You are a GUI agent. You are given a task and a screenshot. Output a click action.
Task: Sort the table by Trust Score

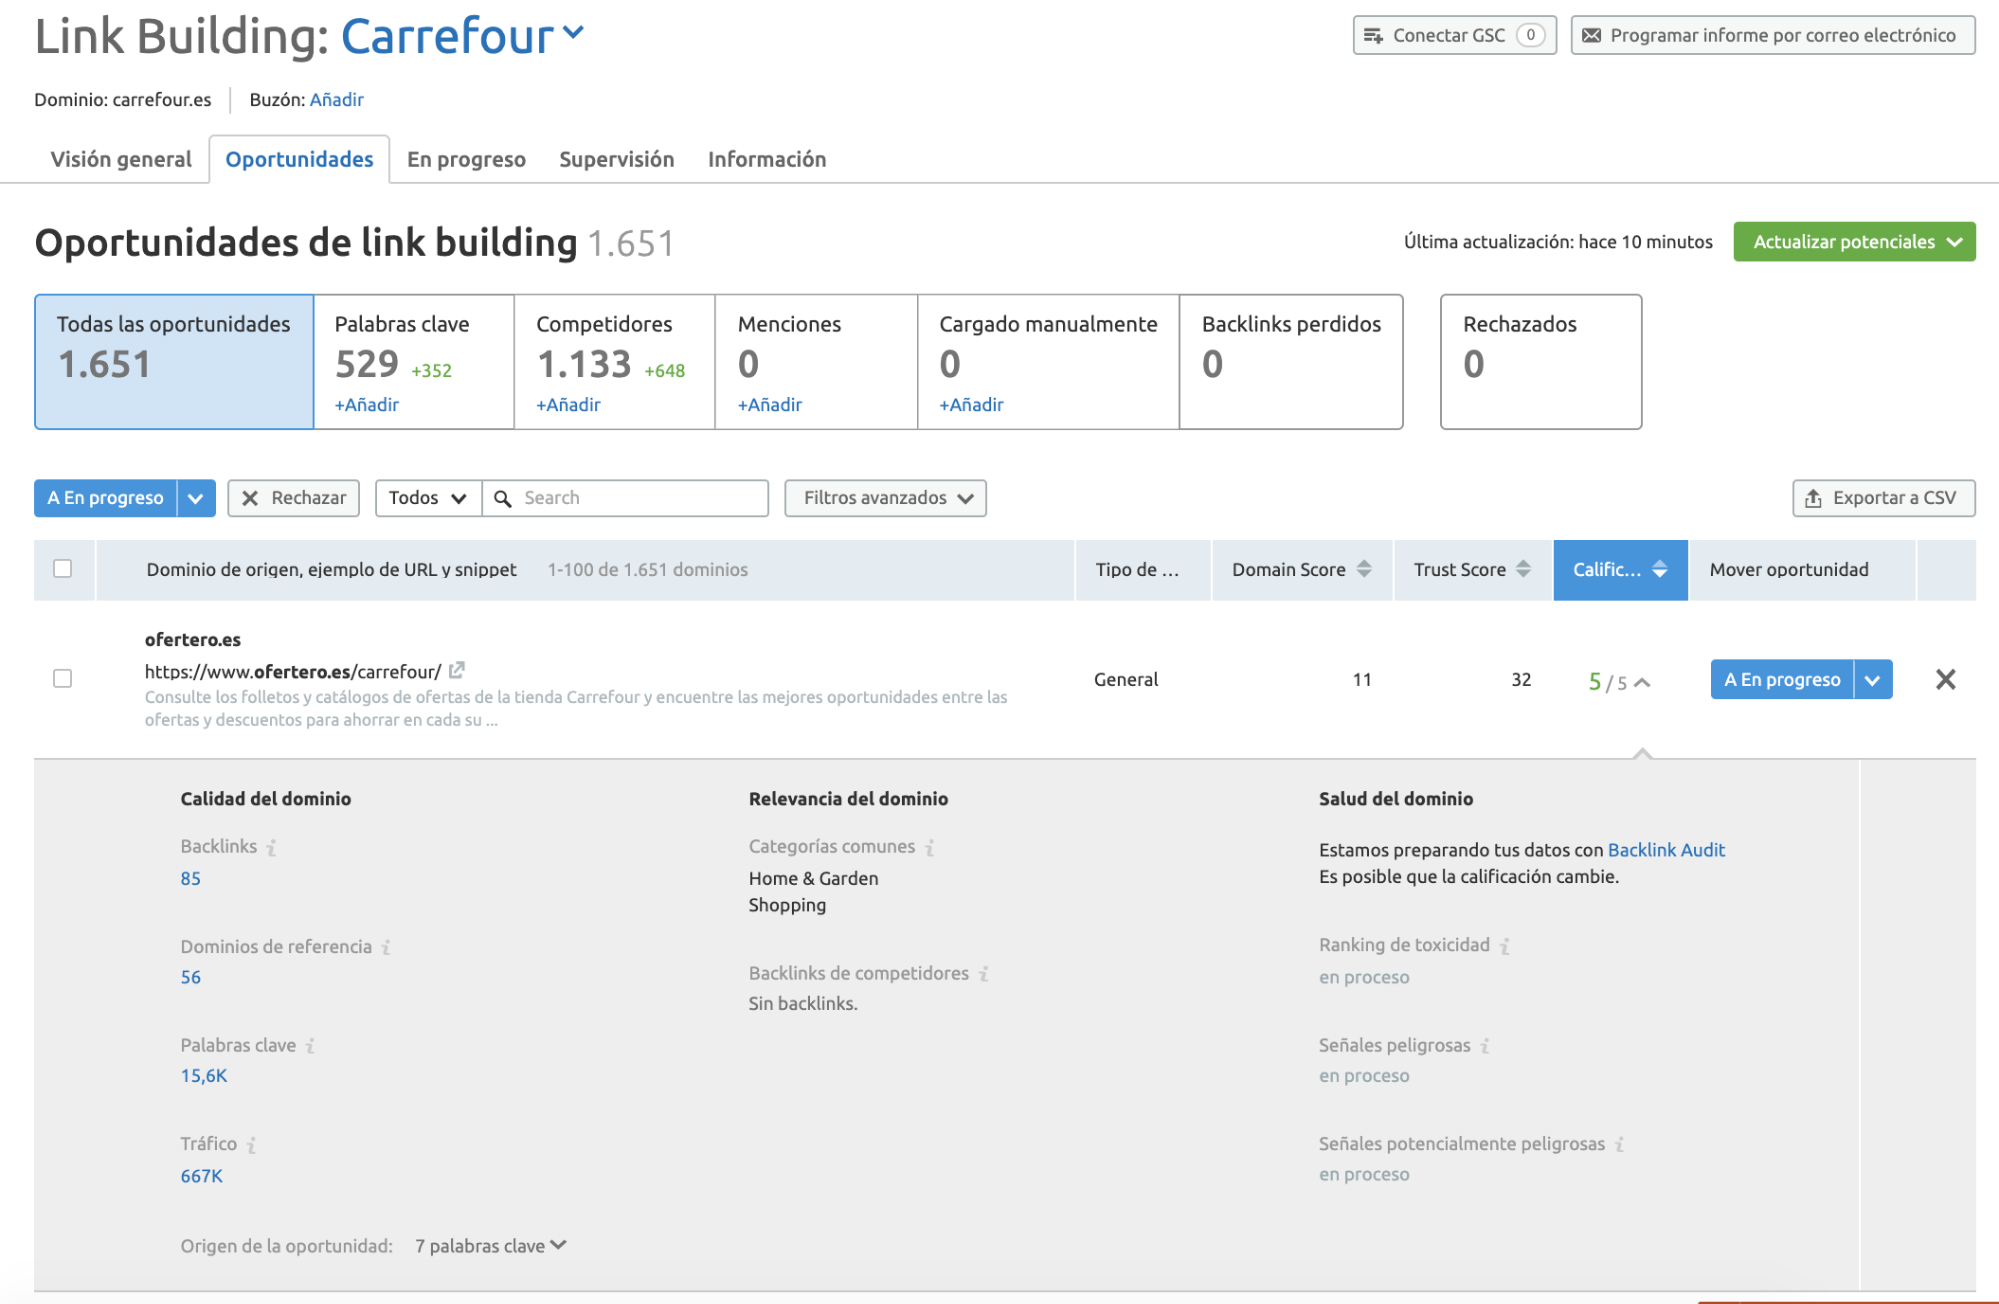coord(1524,569)
